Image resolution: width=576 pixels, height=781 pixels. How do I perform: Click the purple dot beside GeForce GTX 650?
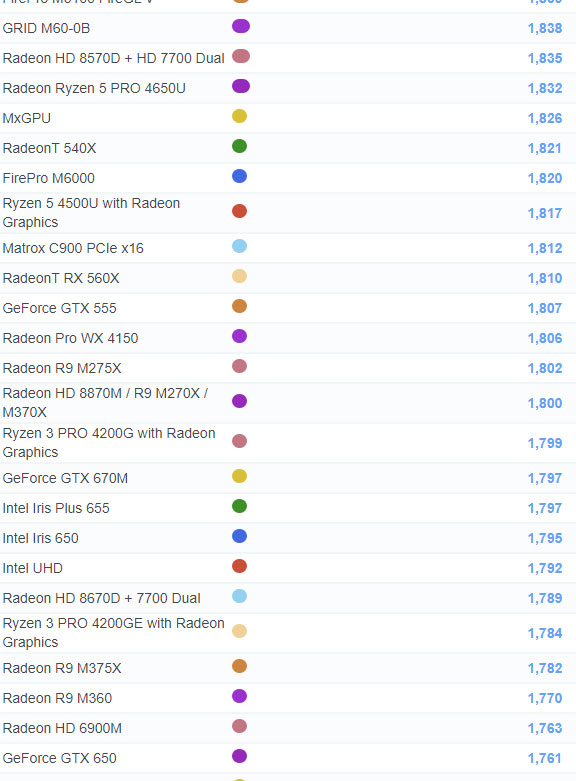(239, 756)
